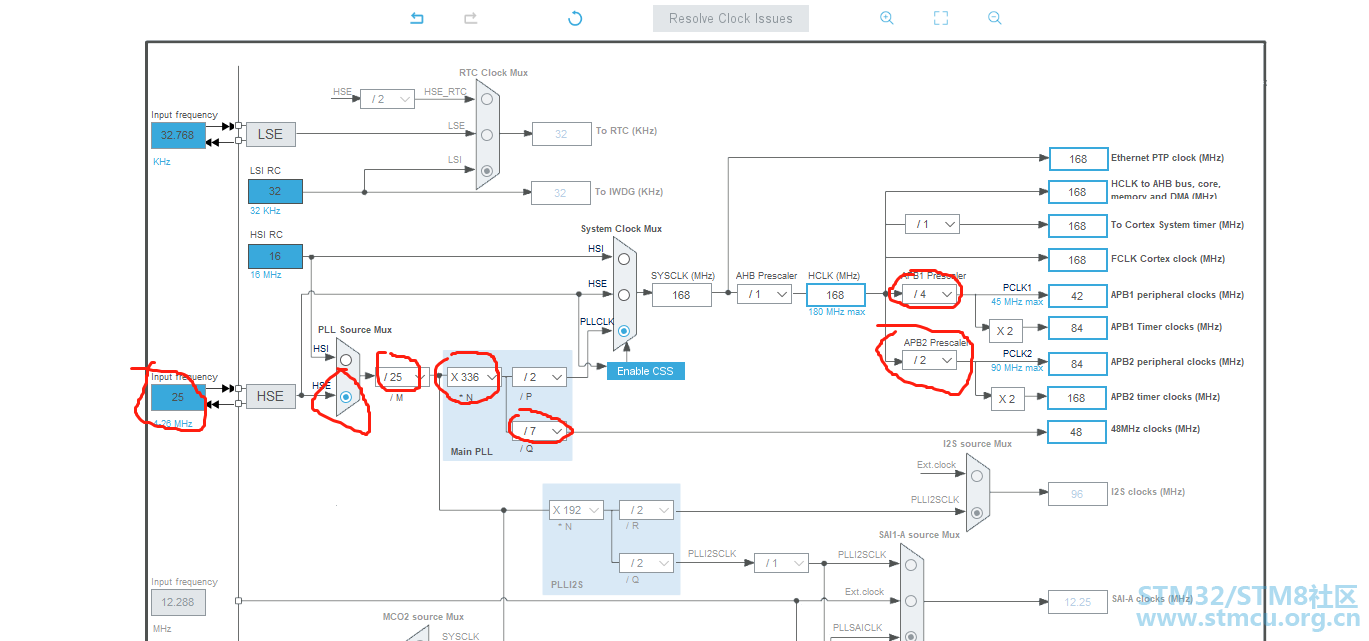
Task: Click Resolve Clock Issues button
Action: click(731, 18)
